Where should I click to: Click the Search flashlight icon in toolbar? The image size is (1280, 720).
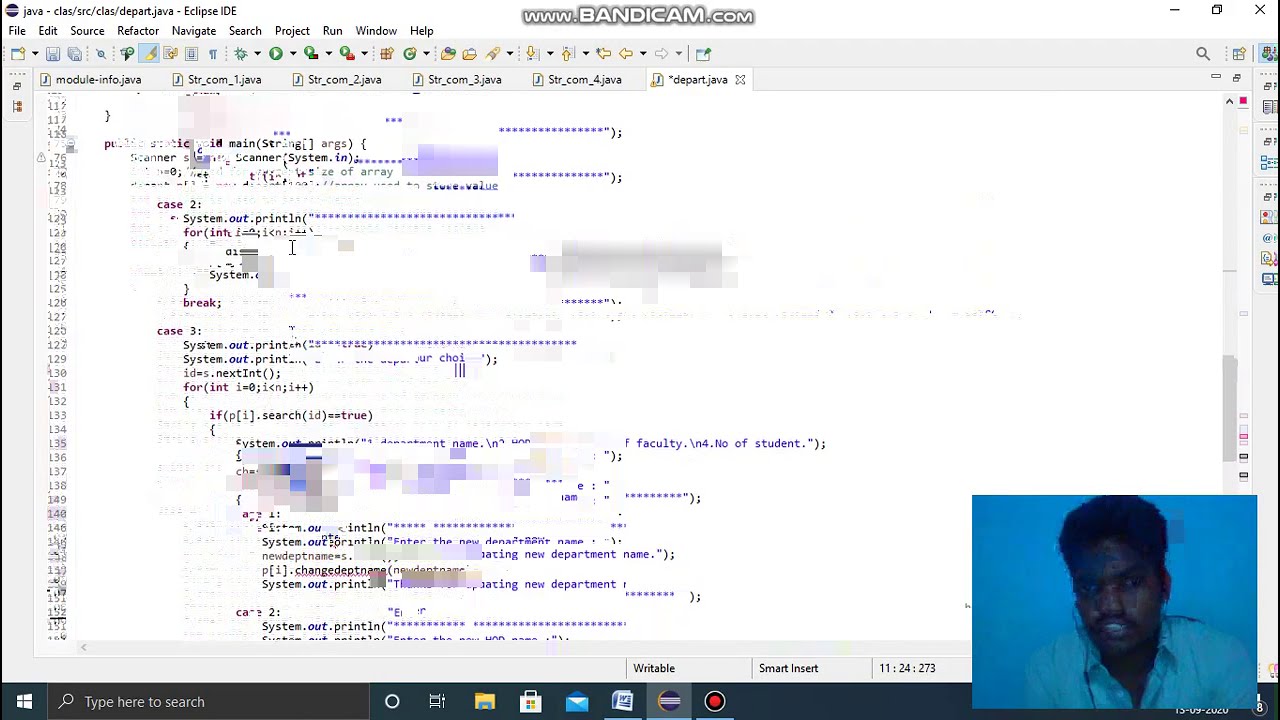coord(492,53)
